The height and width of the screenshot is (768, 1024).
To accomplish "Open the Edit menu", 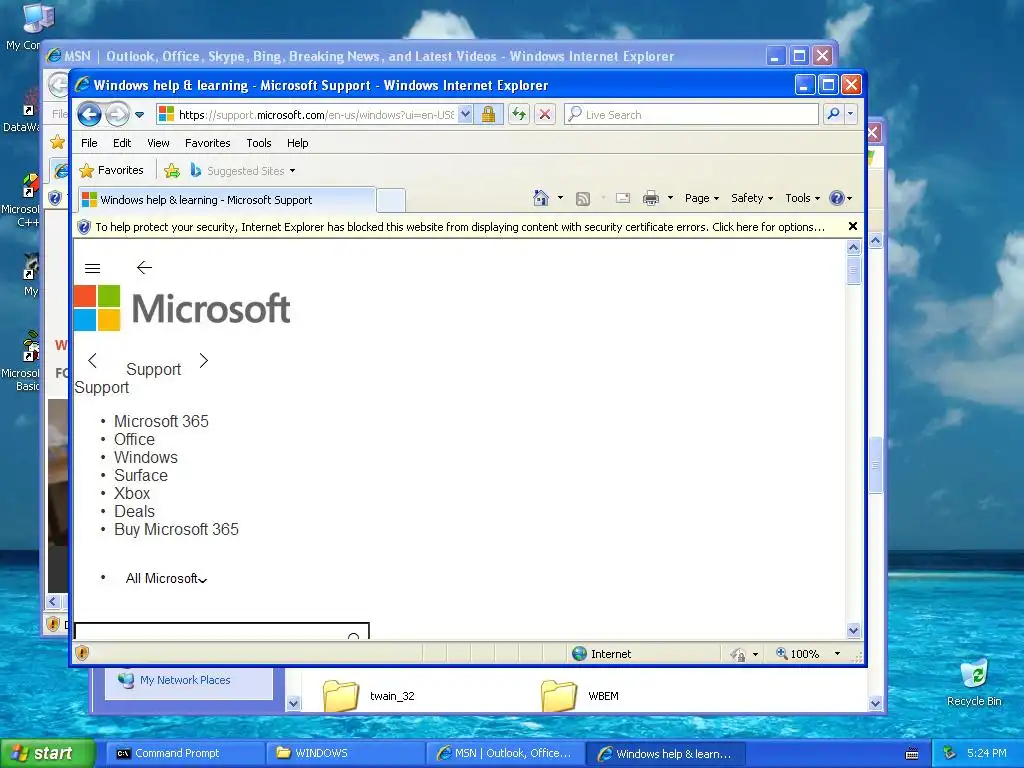I will click(121, 143).
